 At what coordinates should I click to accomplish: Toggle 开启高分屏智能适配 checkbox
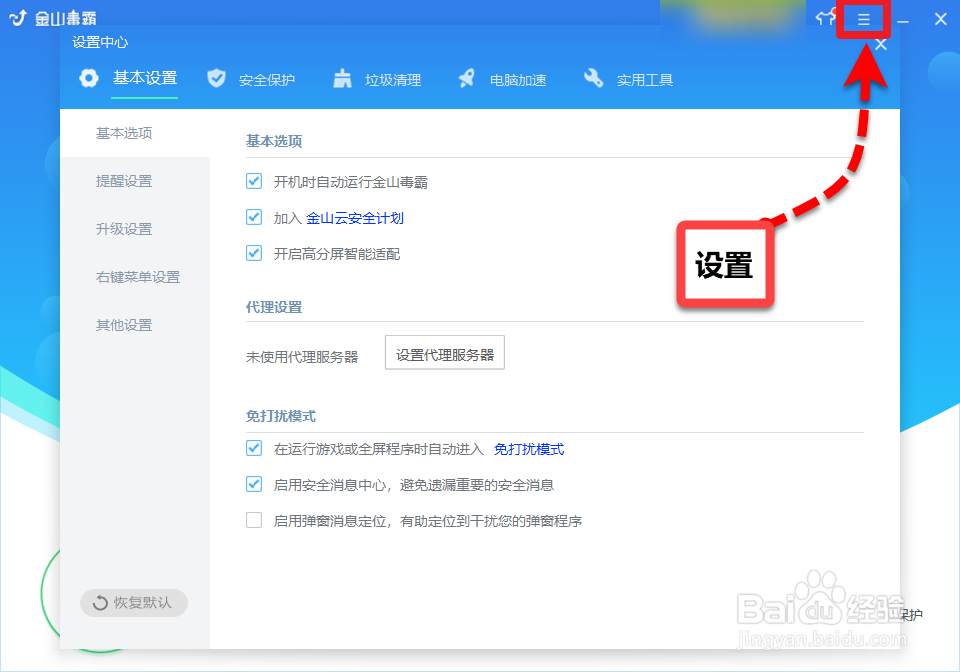[254, 253]
